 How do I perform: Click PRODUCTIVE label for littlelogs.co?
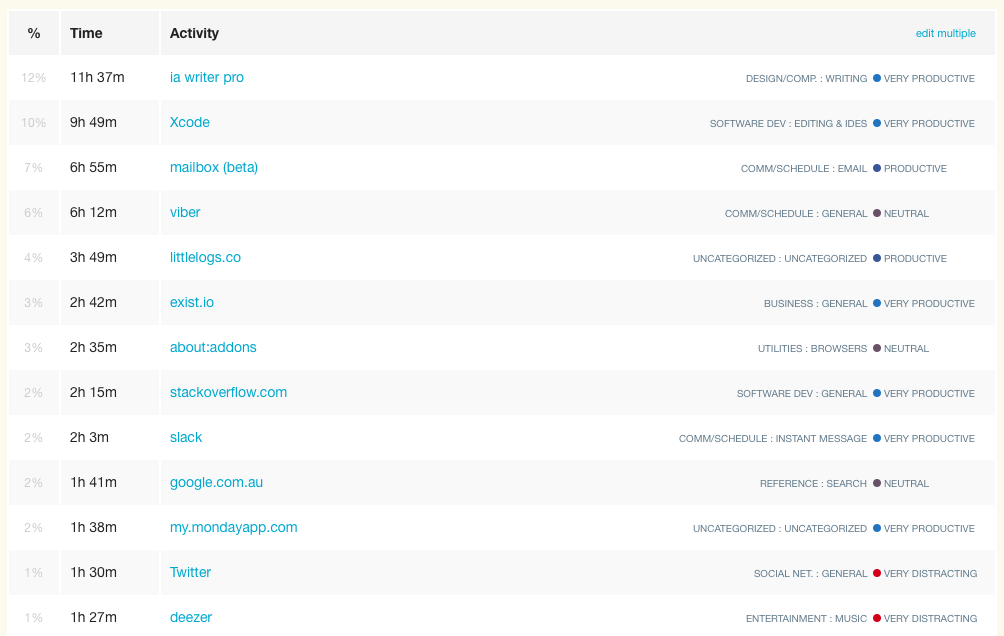[915, 259]
